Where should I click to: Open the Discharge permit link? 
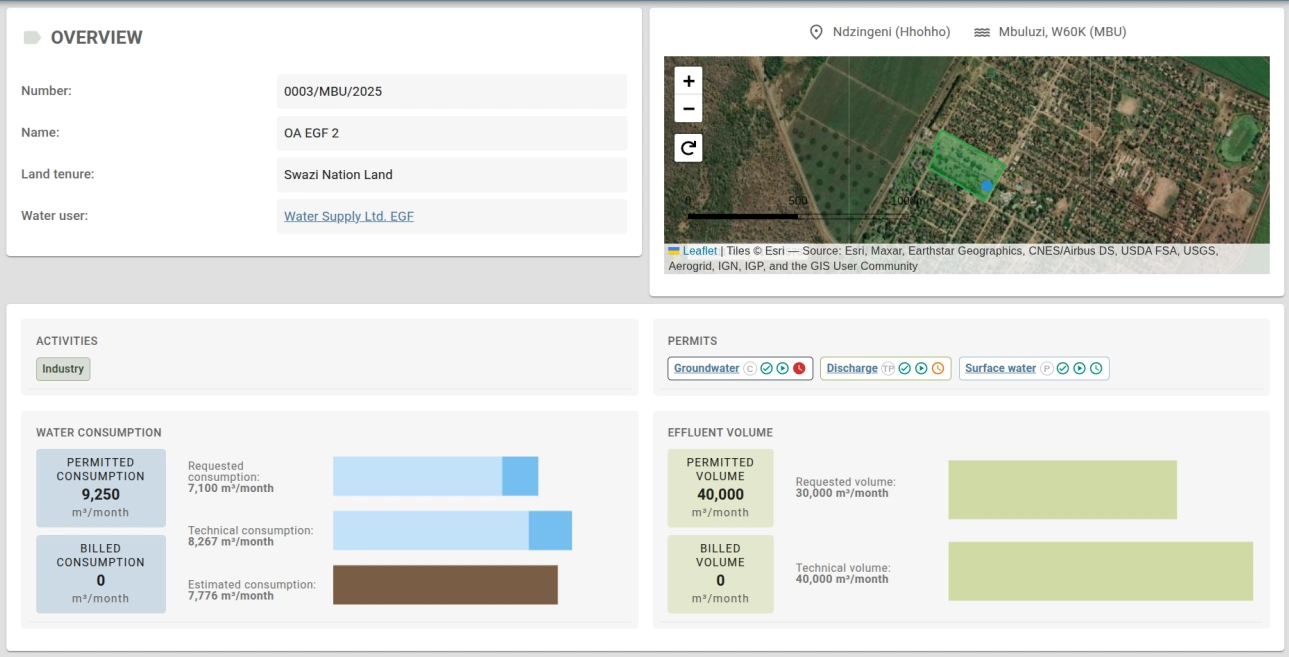click(852, 369)
